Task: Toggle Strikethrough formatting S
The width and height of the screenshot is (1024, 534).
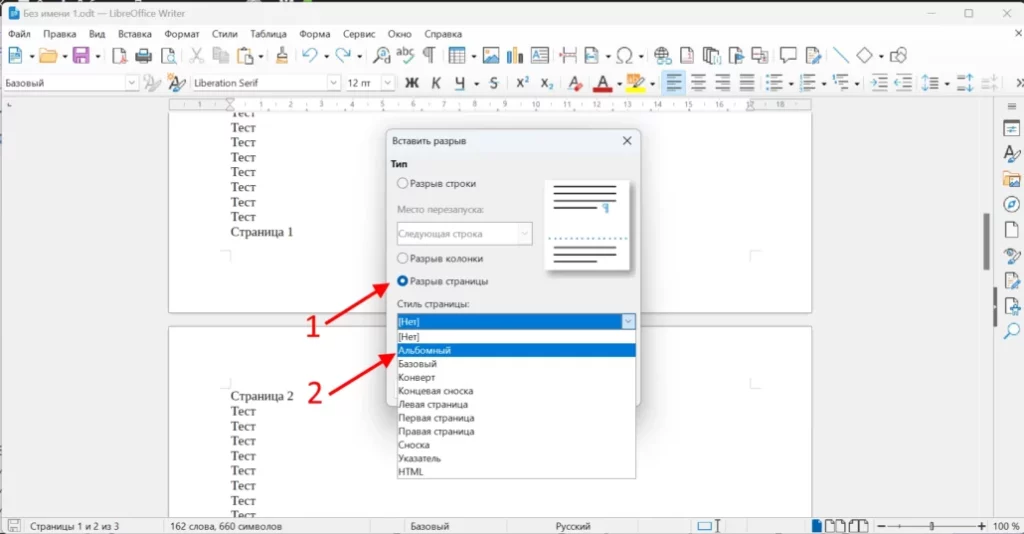Action: click(x=494, y=83)
